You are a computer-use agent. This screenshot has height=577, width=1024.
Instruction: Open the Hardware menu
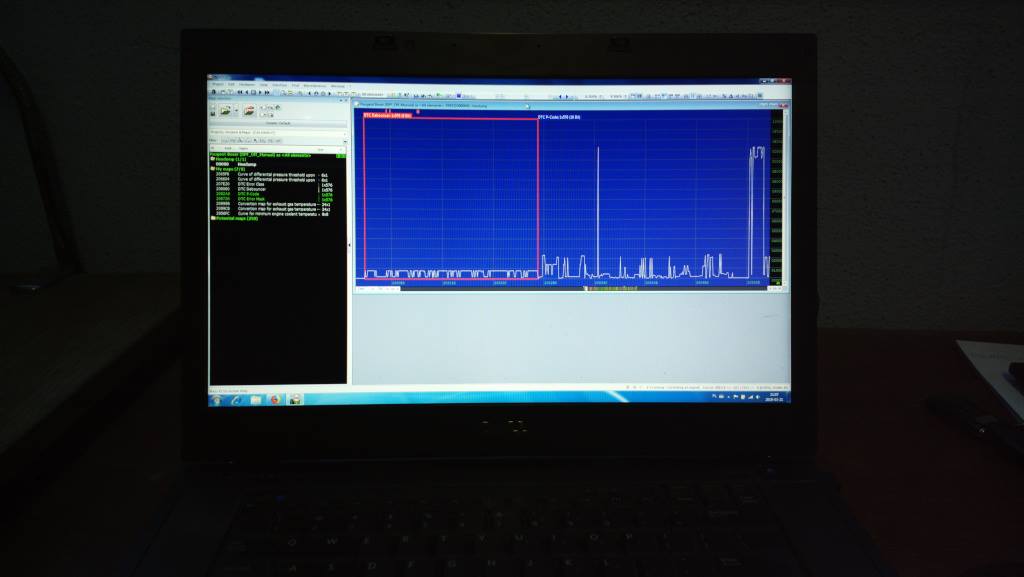click(247, 85)
